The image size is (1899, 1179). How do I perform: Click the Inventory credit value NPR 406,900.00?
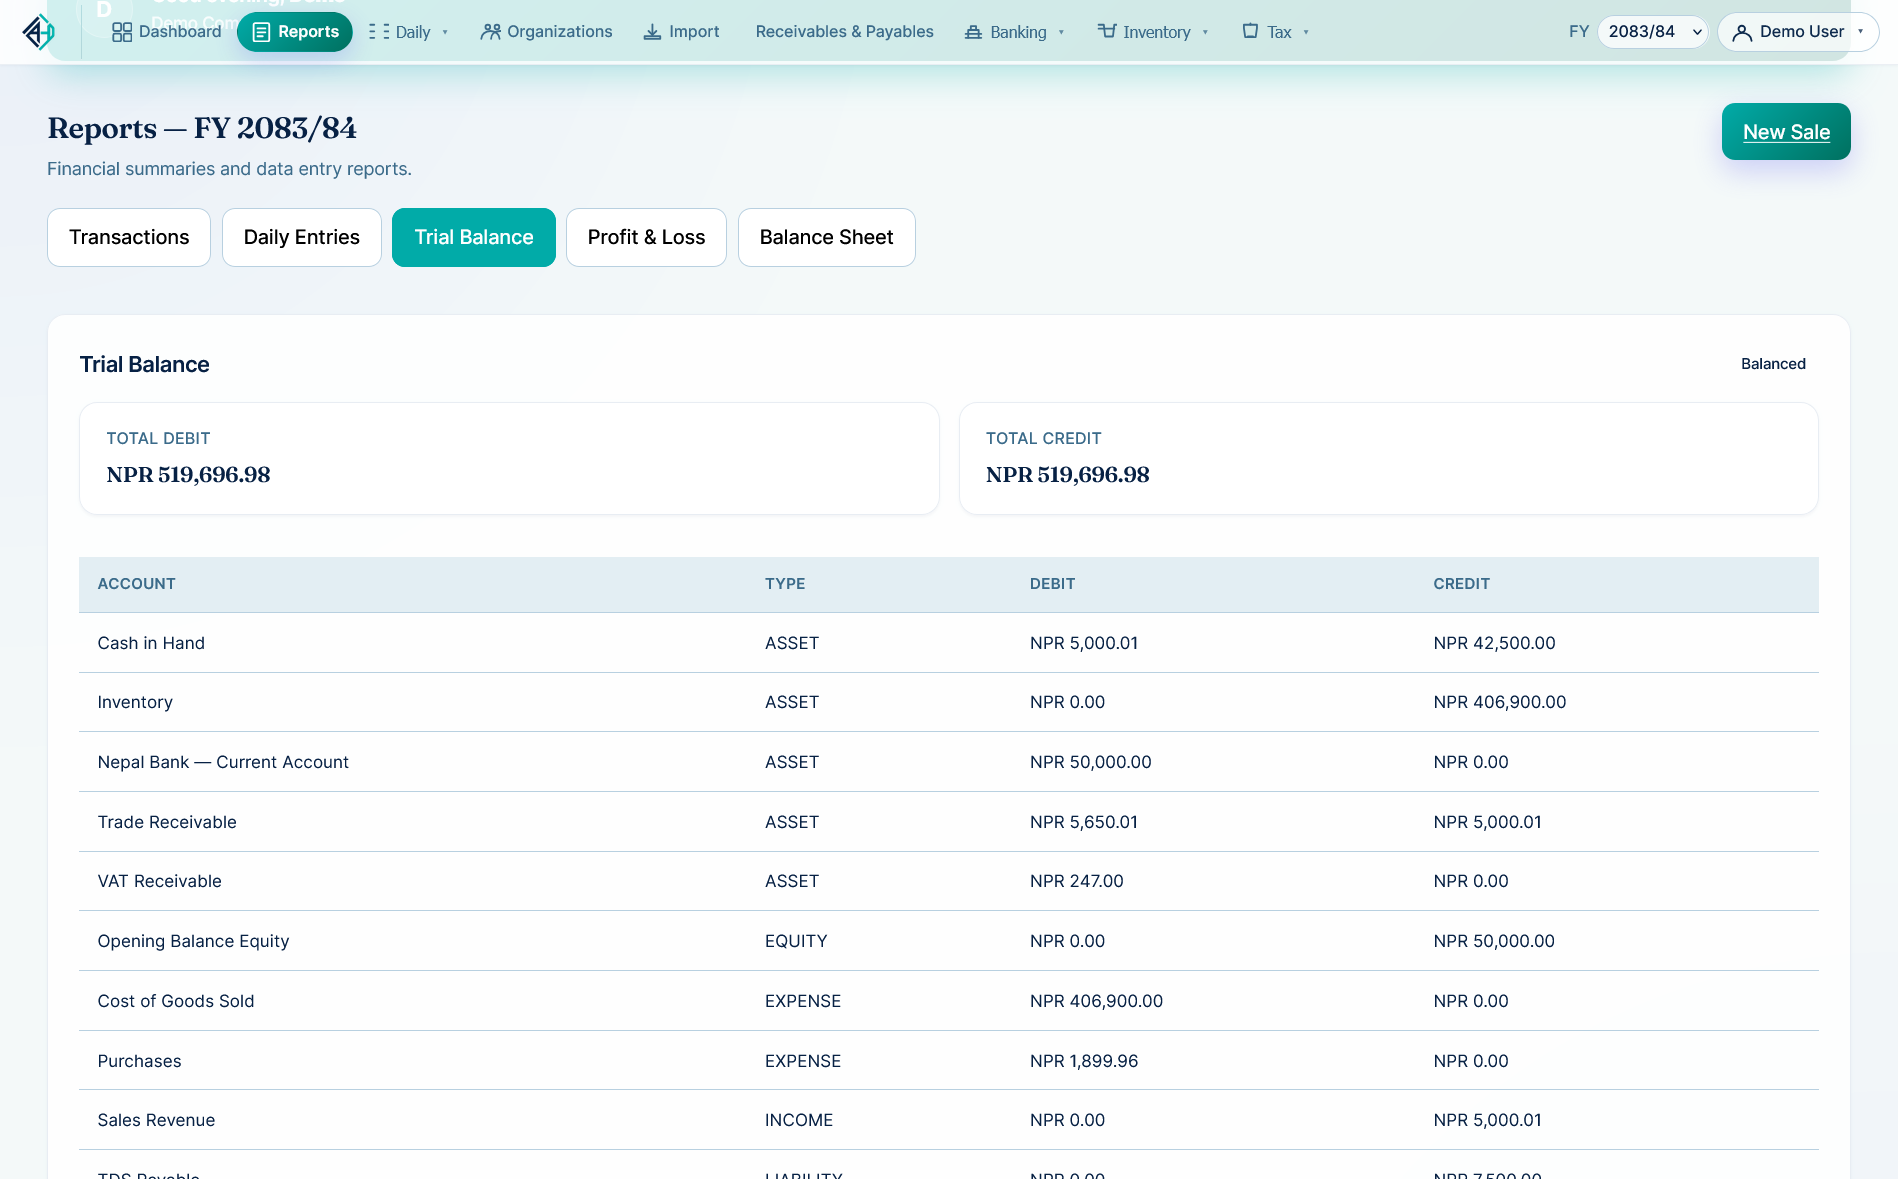point(1500,702)
